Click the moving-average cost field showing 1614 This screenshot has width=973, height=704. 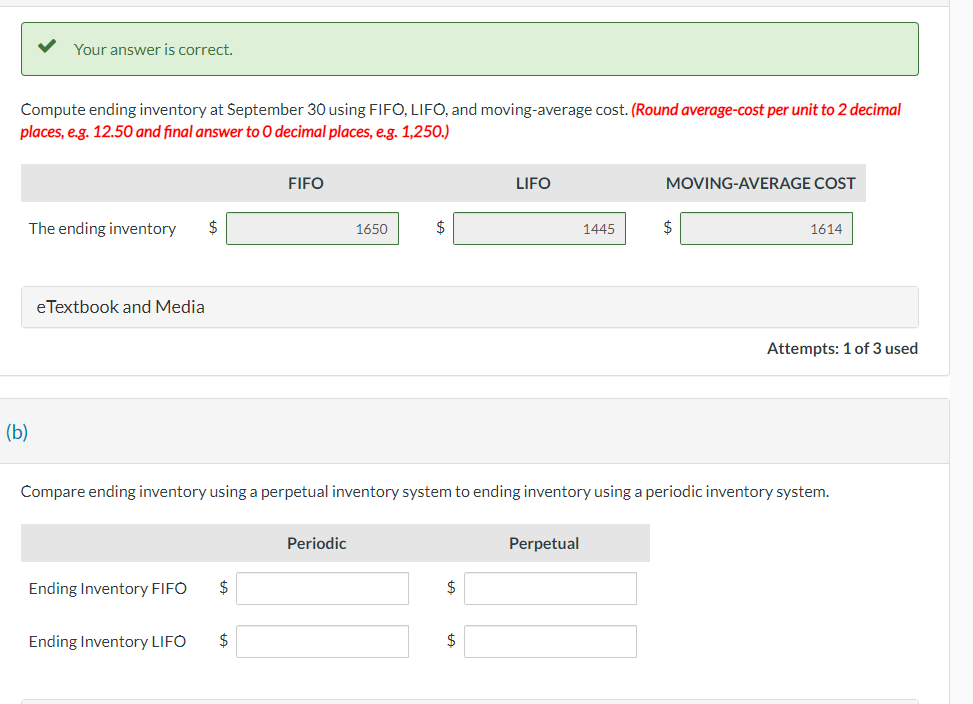tap(766, 229)
